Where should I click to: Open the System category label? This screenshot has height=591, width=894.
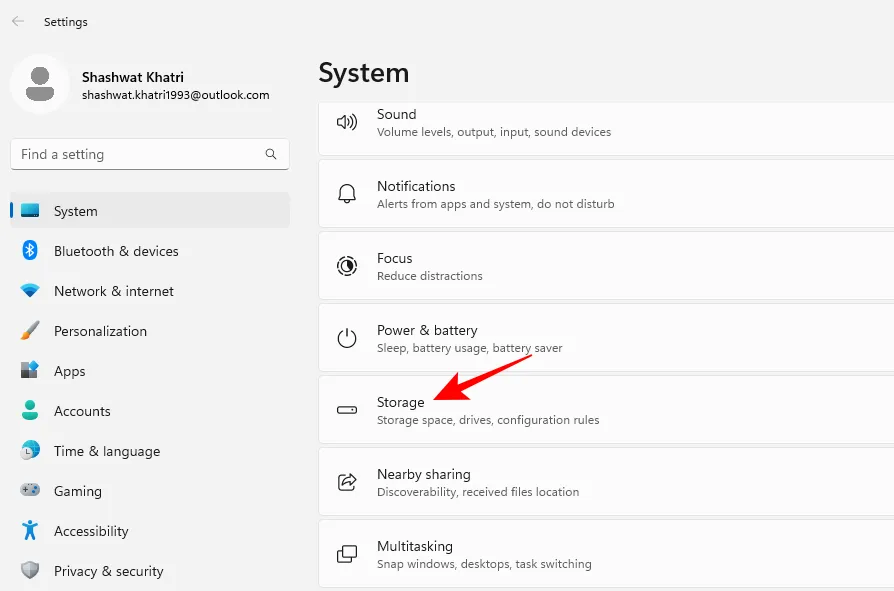pyautogui.click(x=75, y=211)
